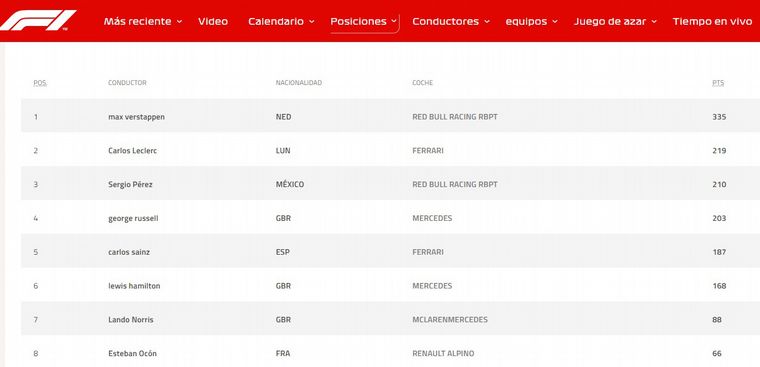Click points value 335
Viewport: 760px width, 367px height.
[719, 117]
